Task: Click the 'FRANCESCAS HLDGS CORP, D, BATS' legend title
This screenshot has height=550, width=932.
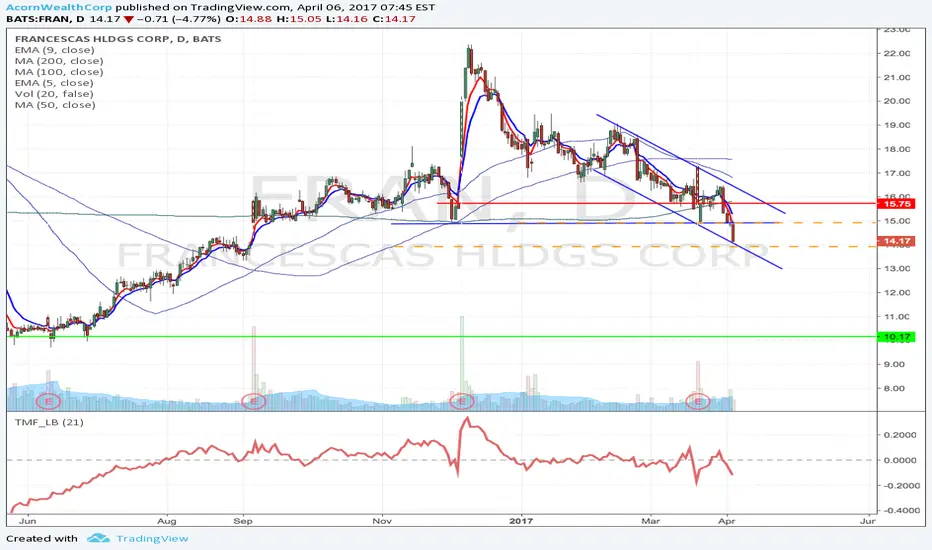Action: click(x=118, y=39)
